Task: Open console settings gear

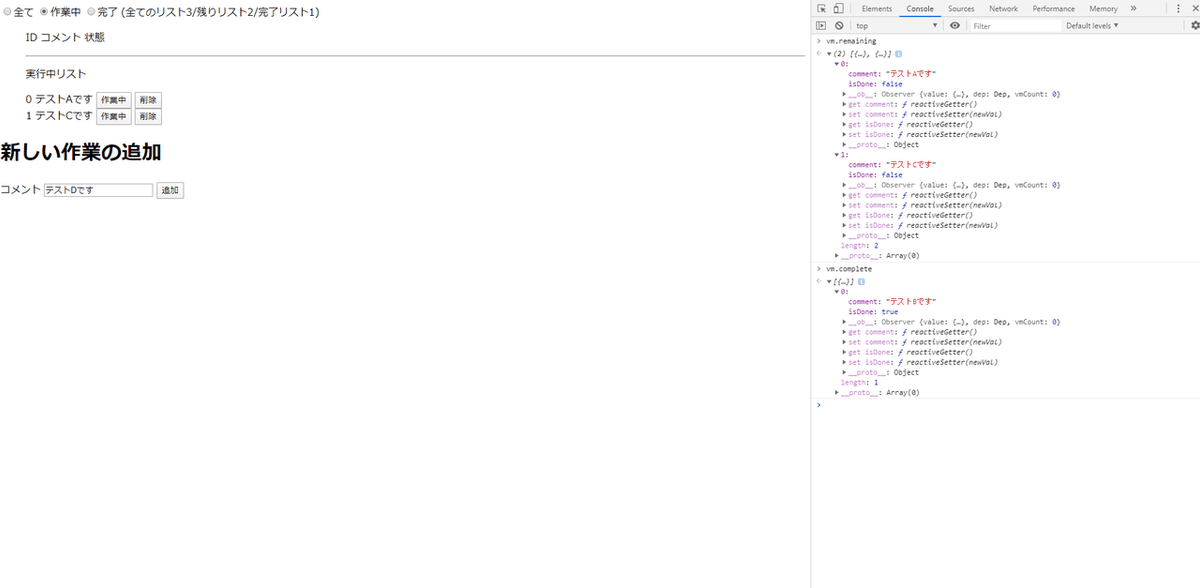Action: [x=1194, y=25]
